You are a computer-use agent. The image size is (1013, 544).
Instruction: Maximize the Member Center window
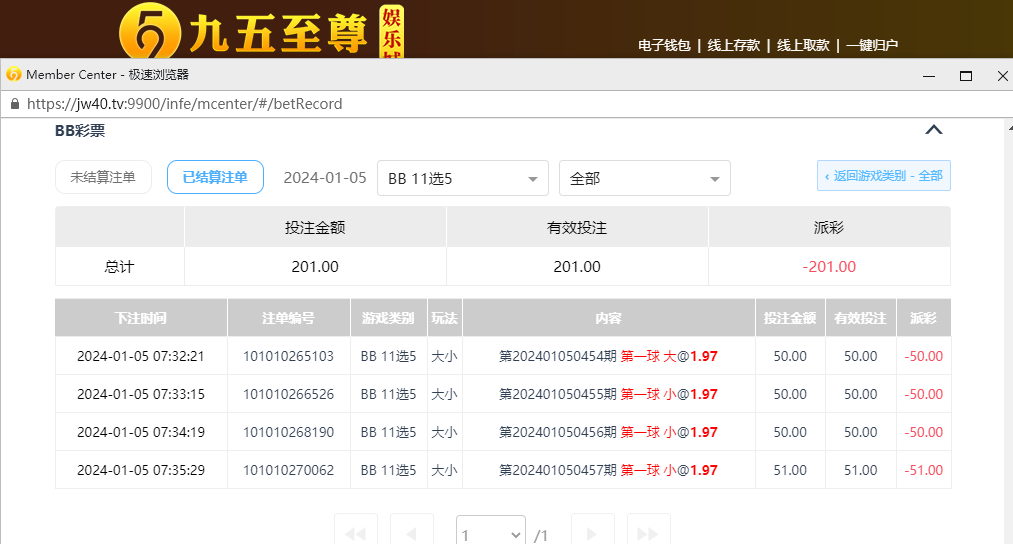click(x=966, y=76)
